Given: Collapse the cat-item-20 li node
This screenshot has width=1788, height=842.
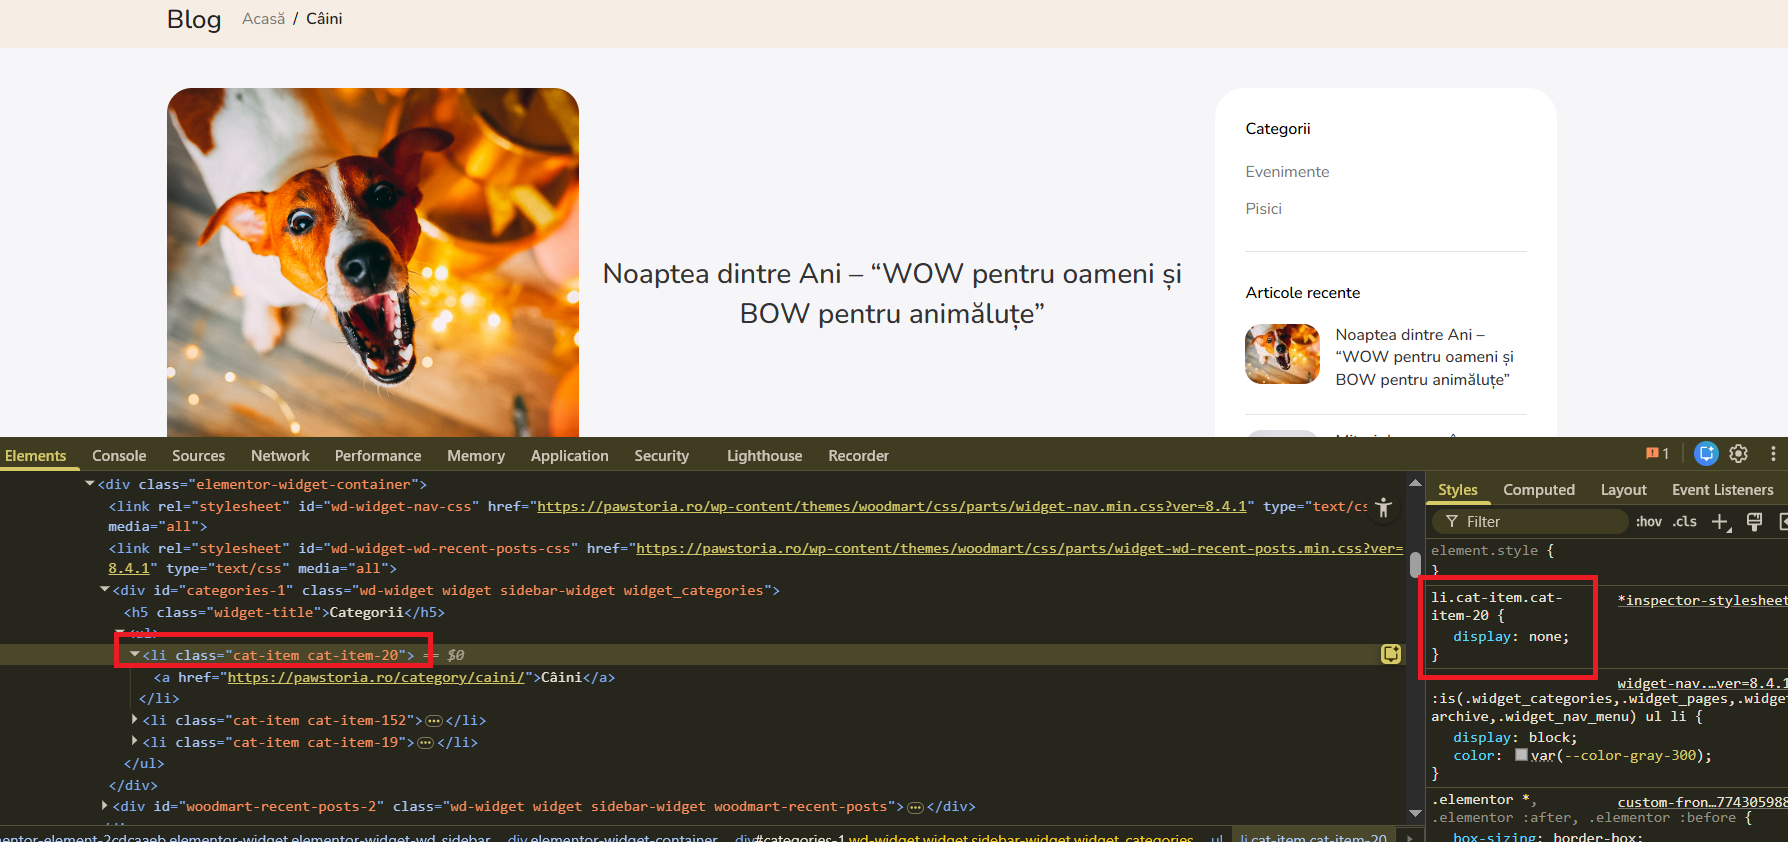Looking at the screenshot, I should [x=135, y=655].
